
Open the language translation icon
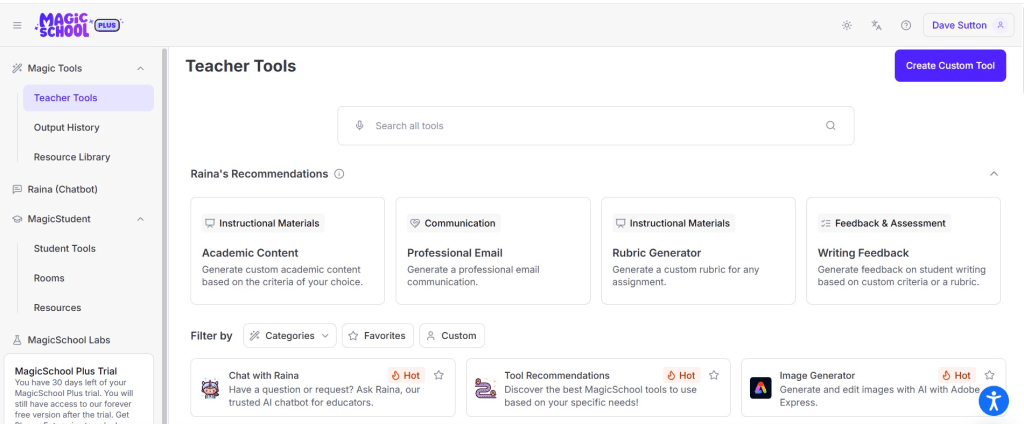(x=877, y=25)
